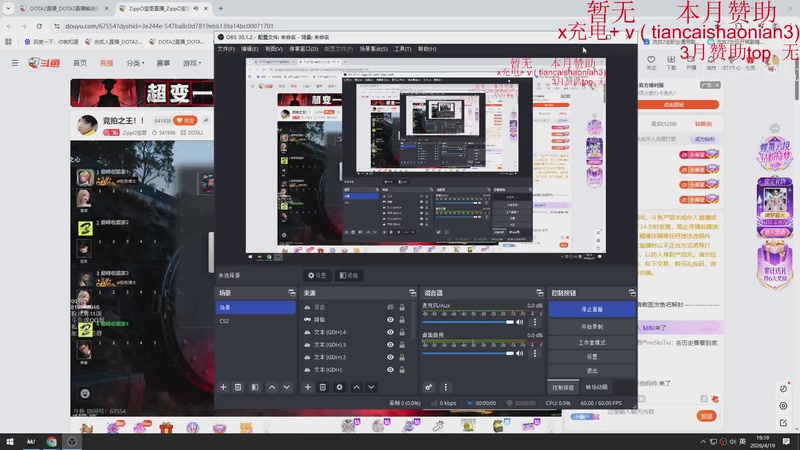Reload the Douyu page in Chrome

(39, 26)
